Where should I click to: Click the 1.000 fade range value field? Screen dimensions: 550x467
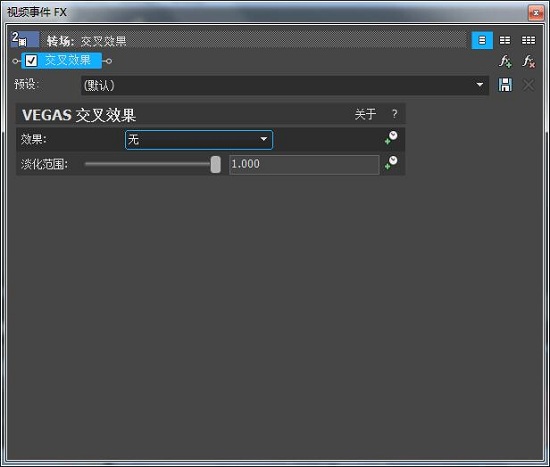point(304,164)
